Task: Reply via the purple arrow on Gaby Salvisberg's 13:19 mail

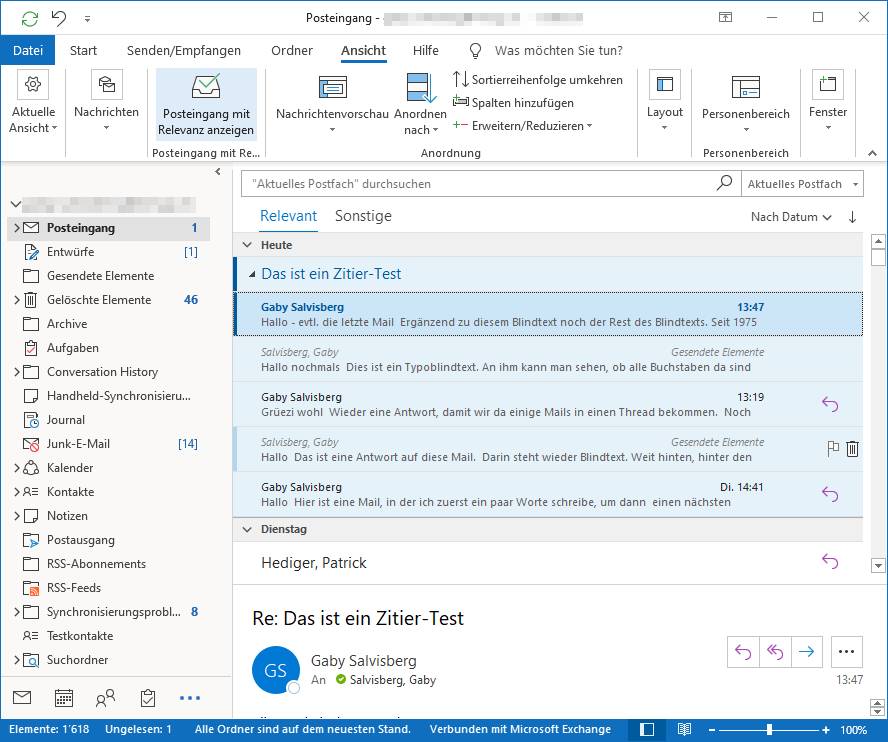Action: (x=830, y=404)
